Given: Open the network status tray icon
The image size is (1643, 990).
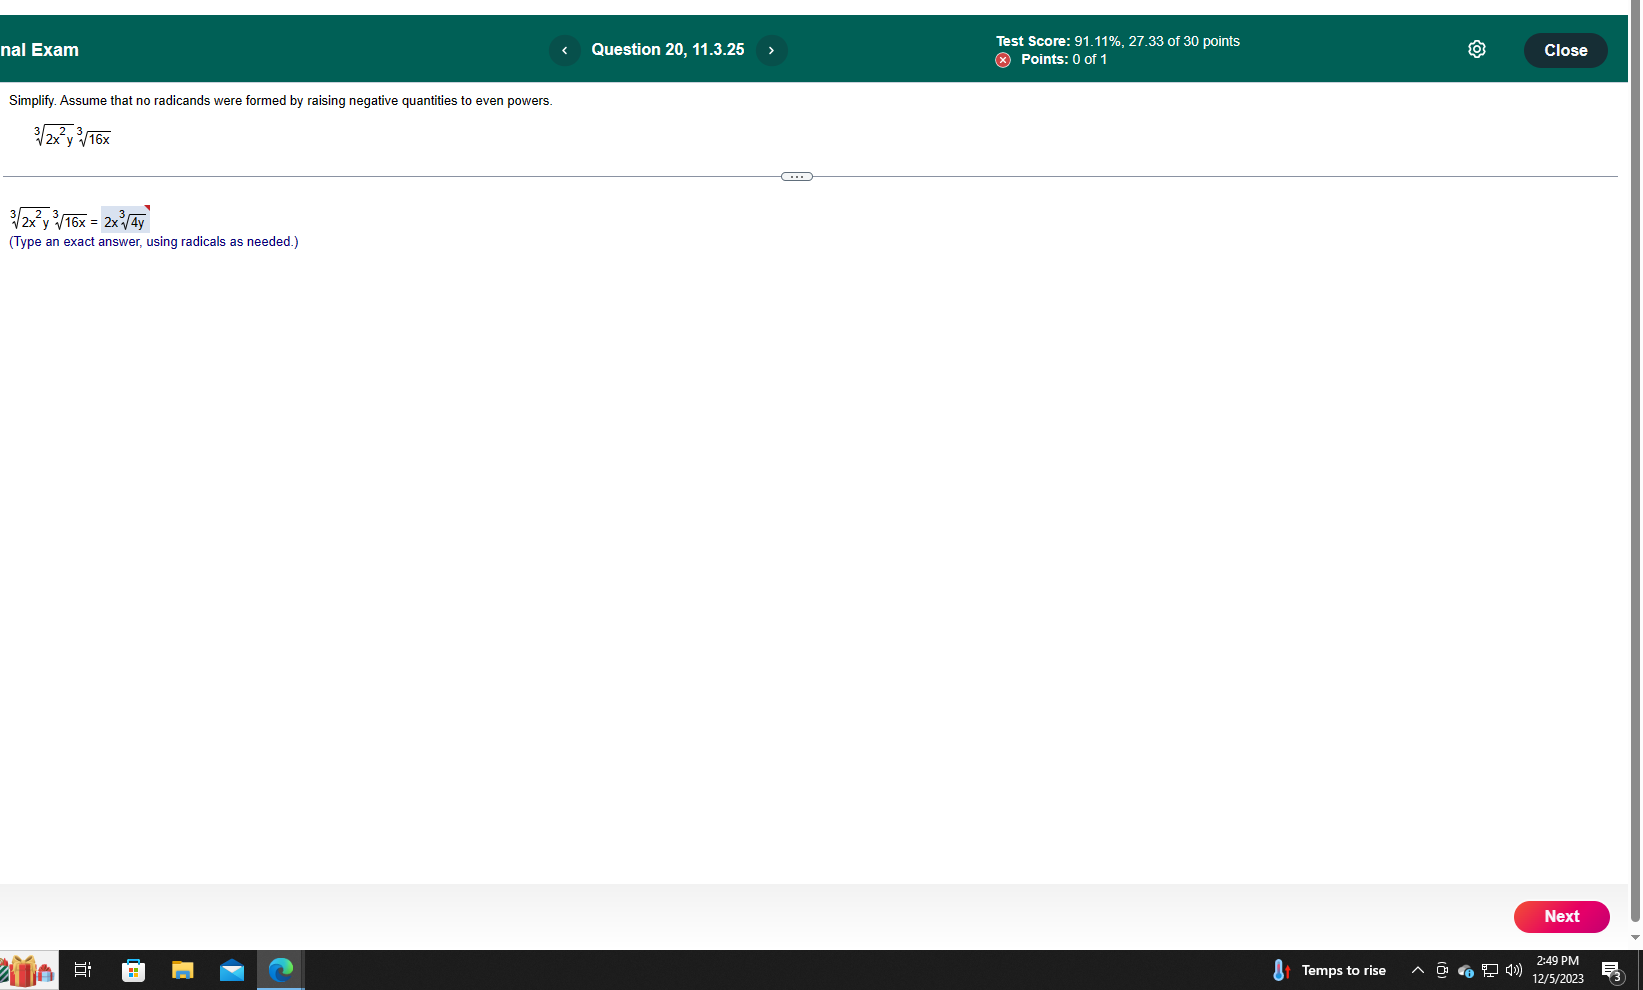Looking at the screenshot, I should (x=1489, y=969).
